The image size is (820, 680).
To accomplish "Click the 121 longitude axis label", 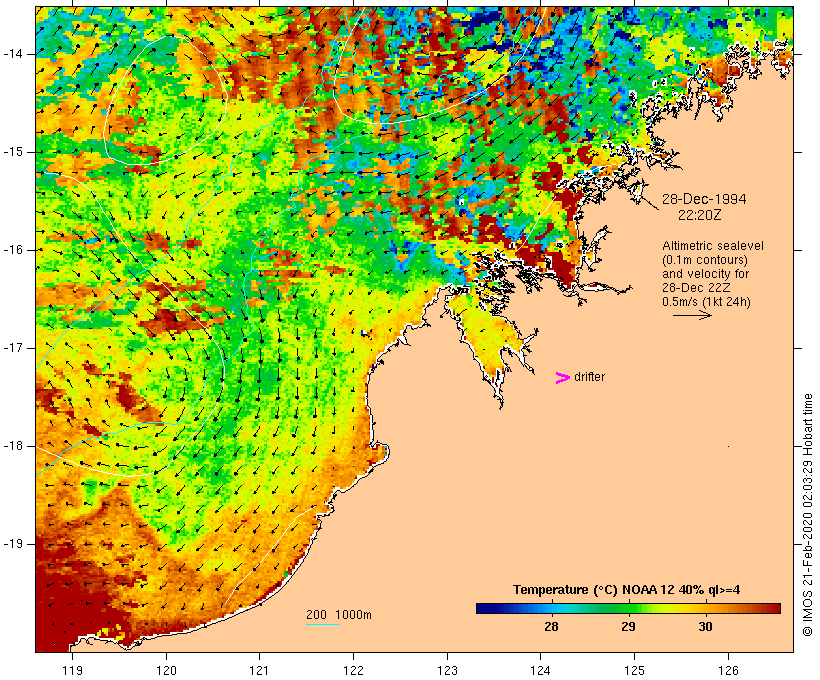I will 259,670.
